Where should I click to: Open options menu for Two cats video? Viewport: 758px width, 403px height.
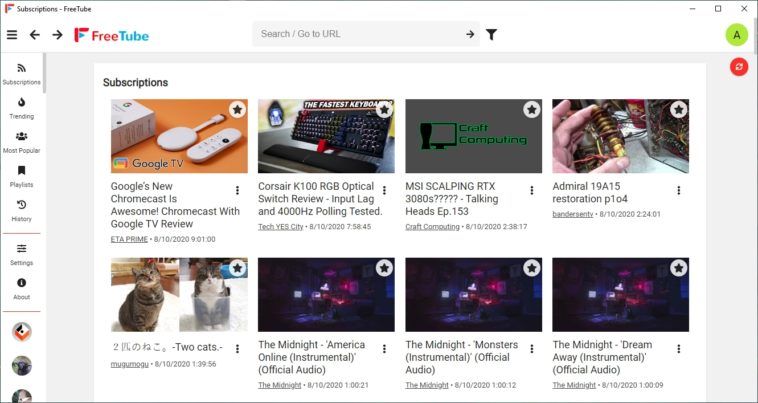pyautogui.click(x=237, y=348)
